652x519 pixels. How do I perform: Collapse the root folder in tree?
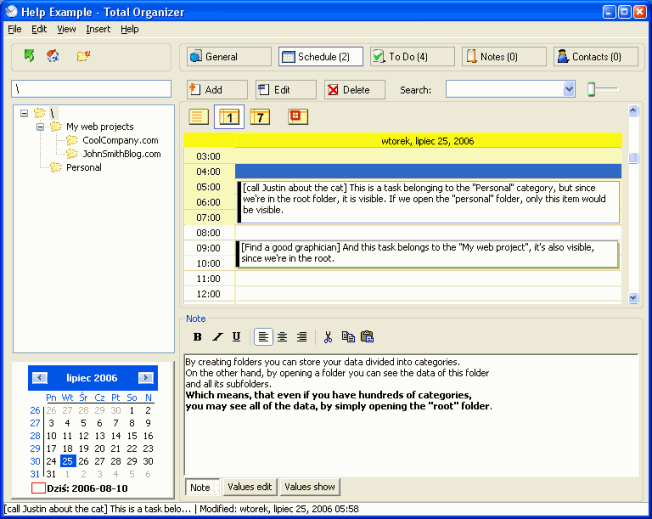click(24, 113)
